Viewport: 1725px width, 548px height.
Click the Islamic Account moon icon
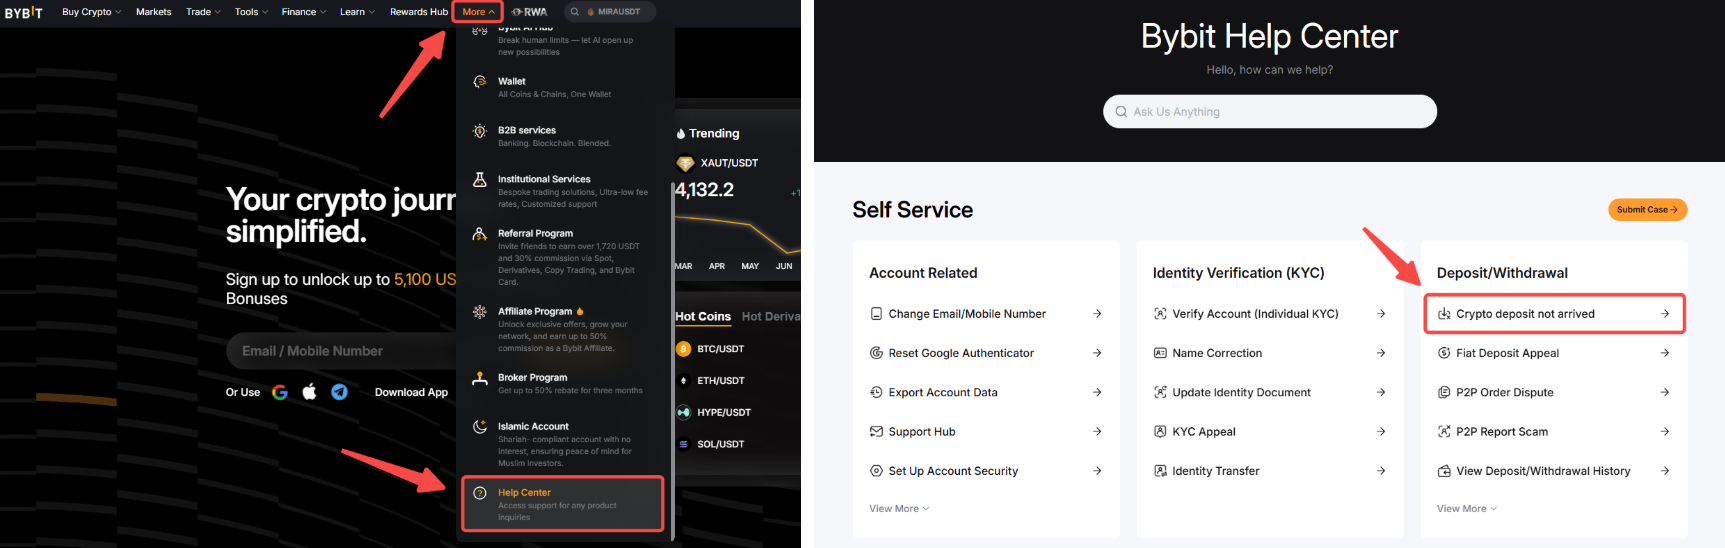480,427
